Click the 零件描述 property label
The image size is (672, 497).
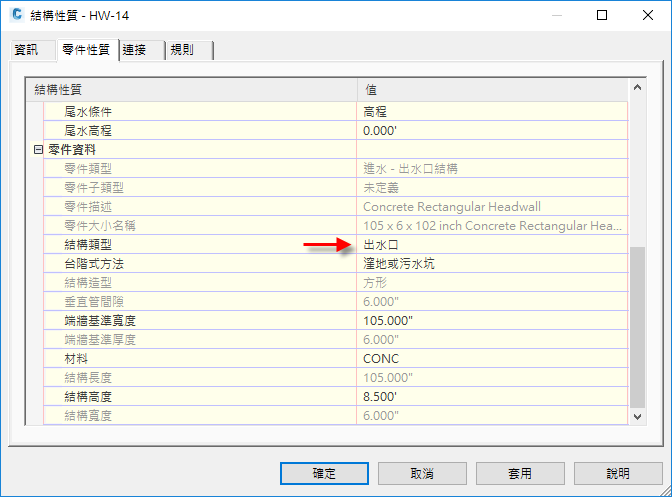88,207
